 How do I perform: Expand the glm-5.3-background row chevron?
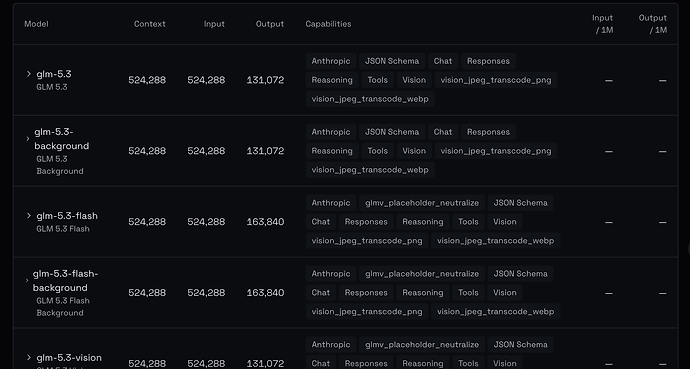coord(28,139)
